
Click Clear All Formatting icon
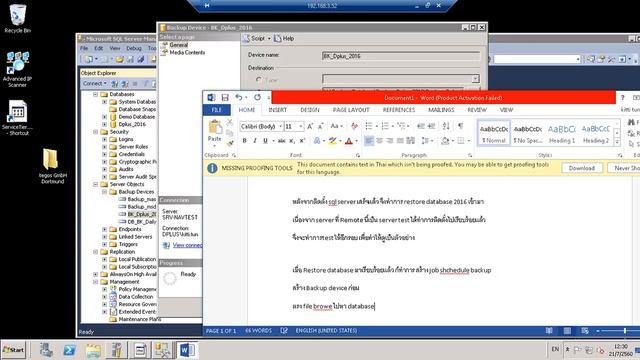point(354,127)
